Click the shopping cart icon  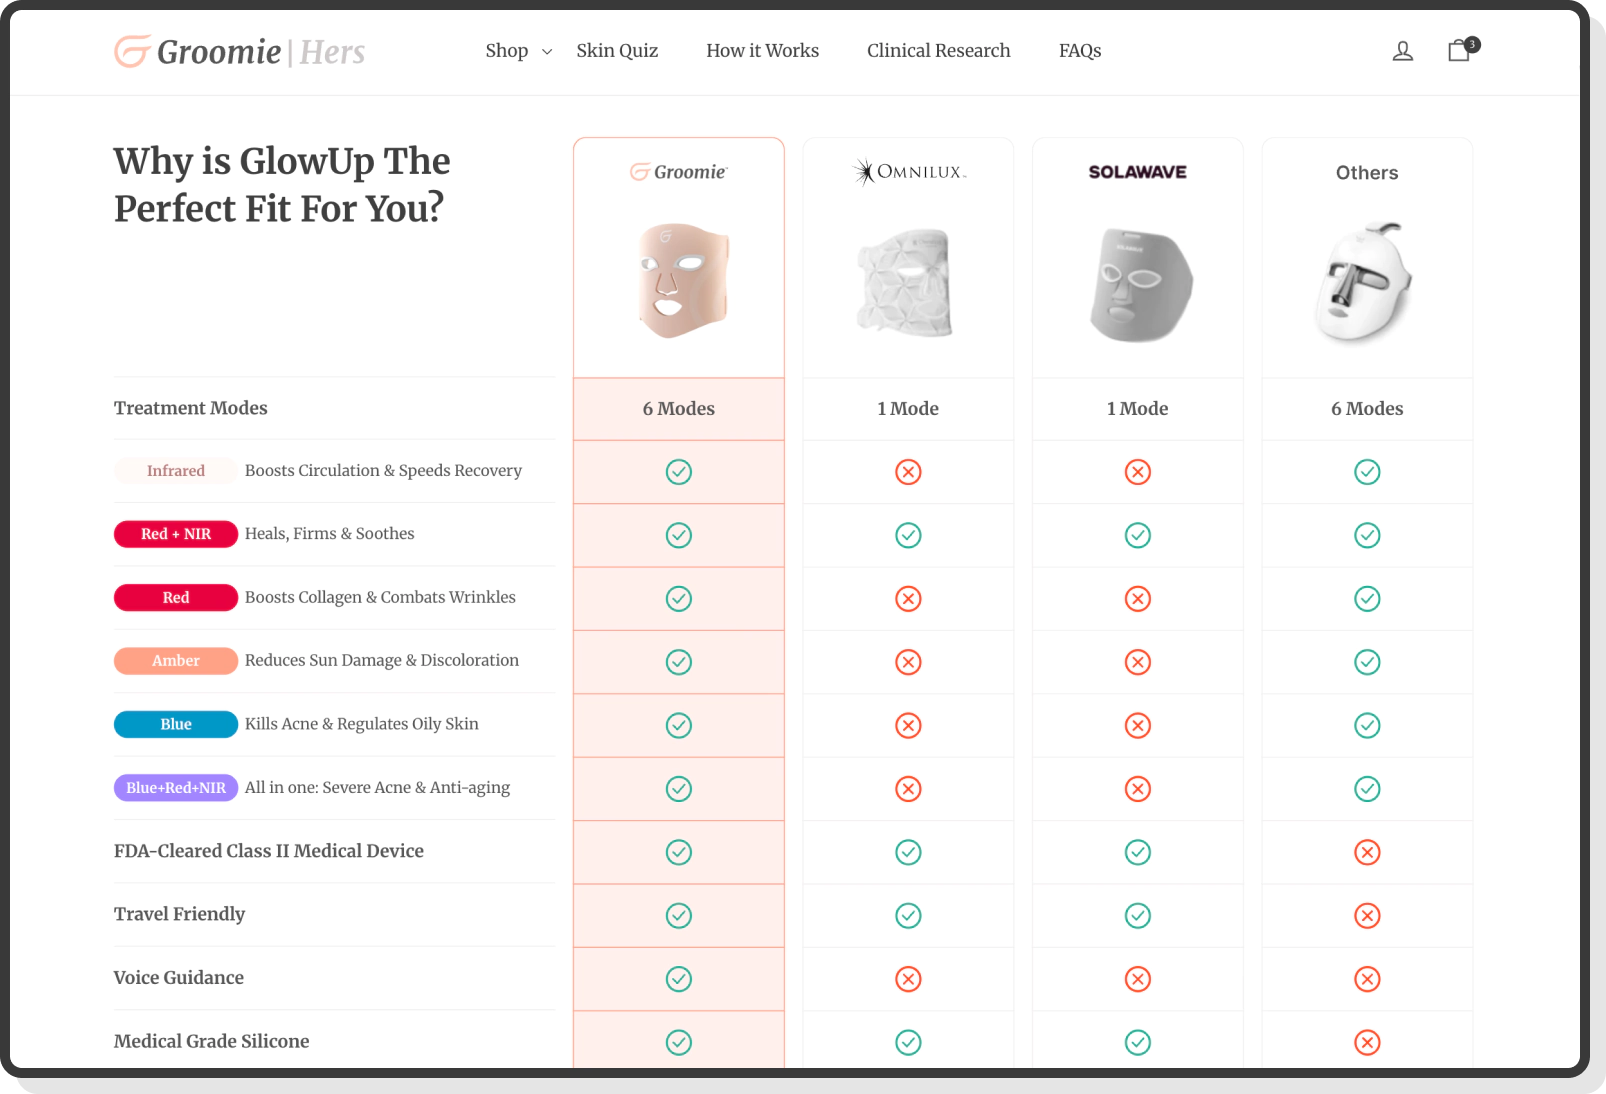(1458, 50)
